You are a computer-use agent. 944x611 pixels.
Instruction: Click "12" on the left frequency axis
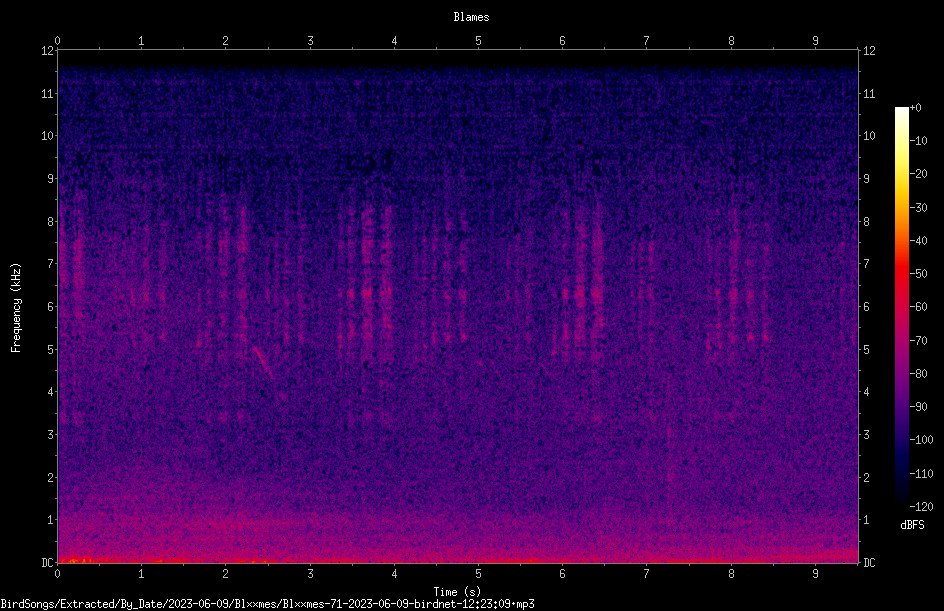coord(47,51)
